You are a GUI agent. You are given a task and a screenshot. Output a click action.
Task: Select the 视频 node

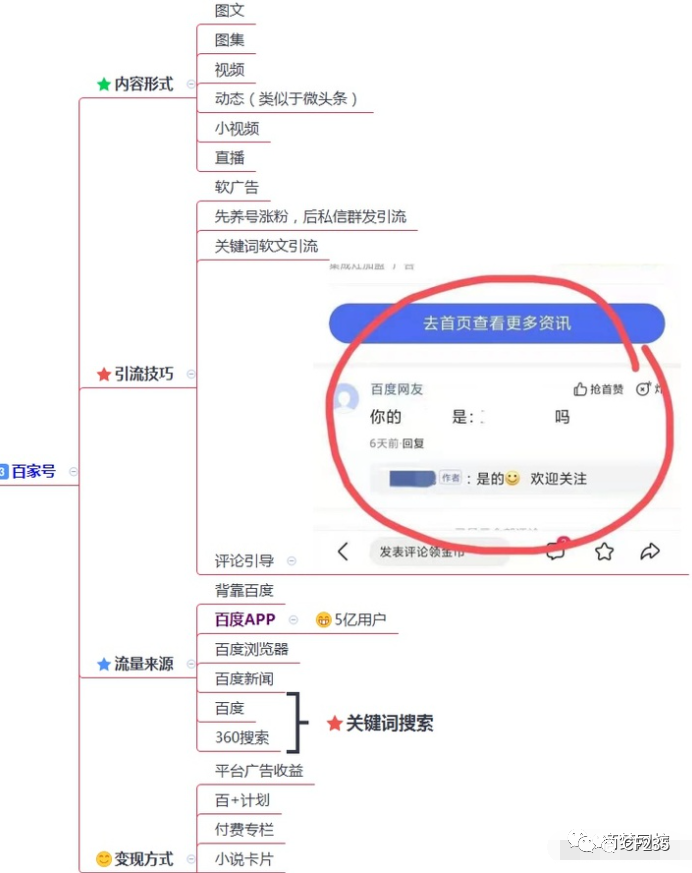(x=229, y=70)
